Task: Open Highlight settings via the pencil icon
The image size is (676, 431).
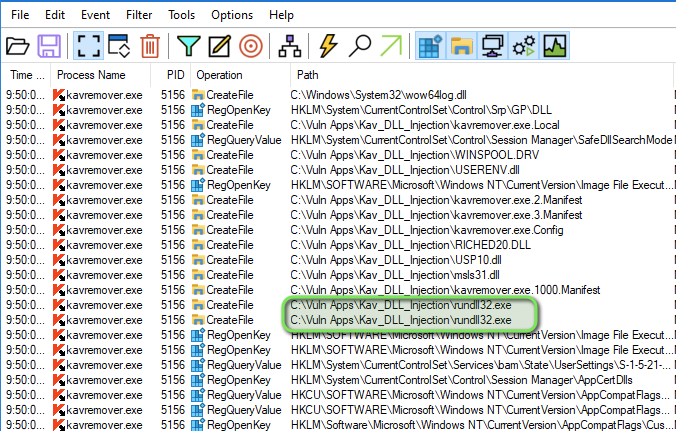Action: [219, 46]
